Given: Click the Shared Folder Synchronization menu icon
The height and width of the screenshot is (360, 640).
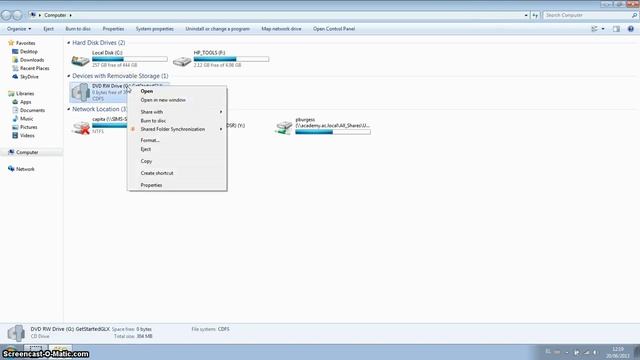Looking at the screenshot, I should pos(133,129).
